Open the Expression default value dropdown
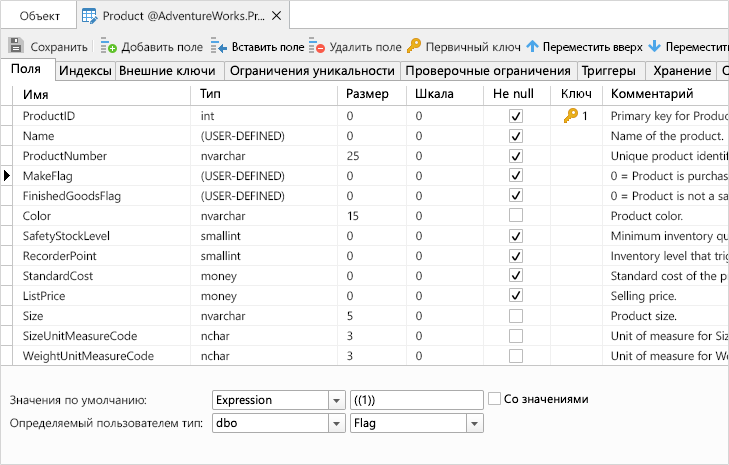This screenshot has height=465, width=729. click(x=336, y=400)
